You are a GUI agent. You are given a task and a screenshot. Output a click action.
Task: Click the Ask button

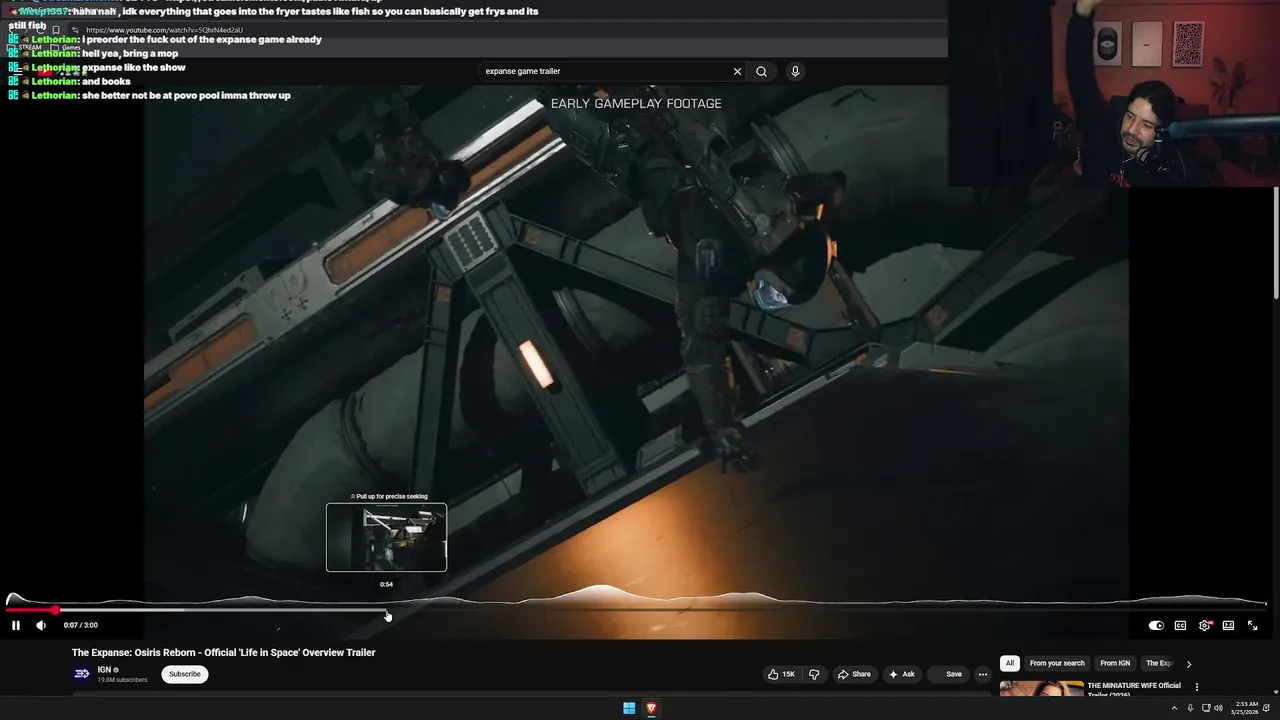902,674
